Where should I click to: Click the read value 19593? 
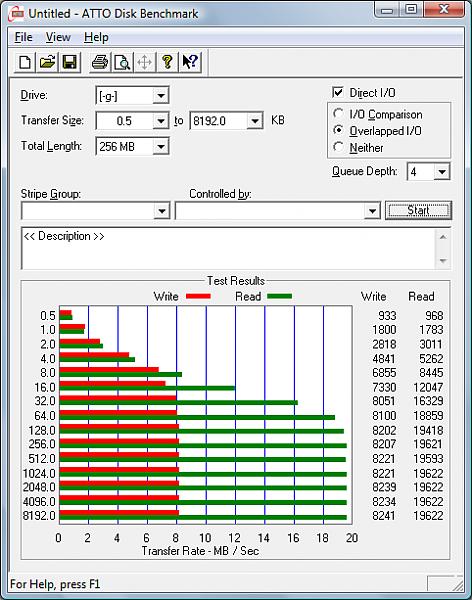(x=428, y=458)
